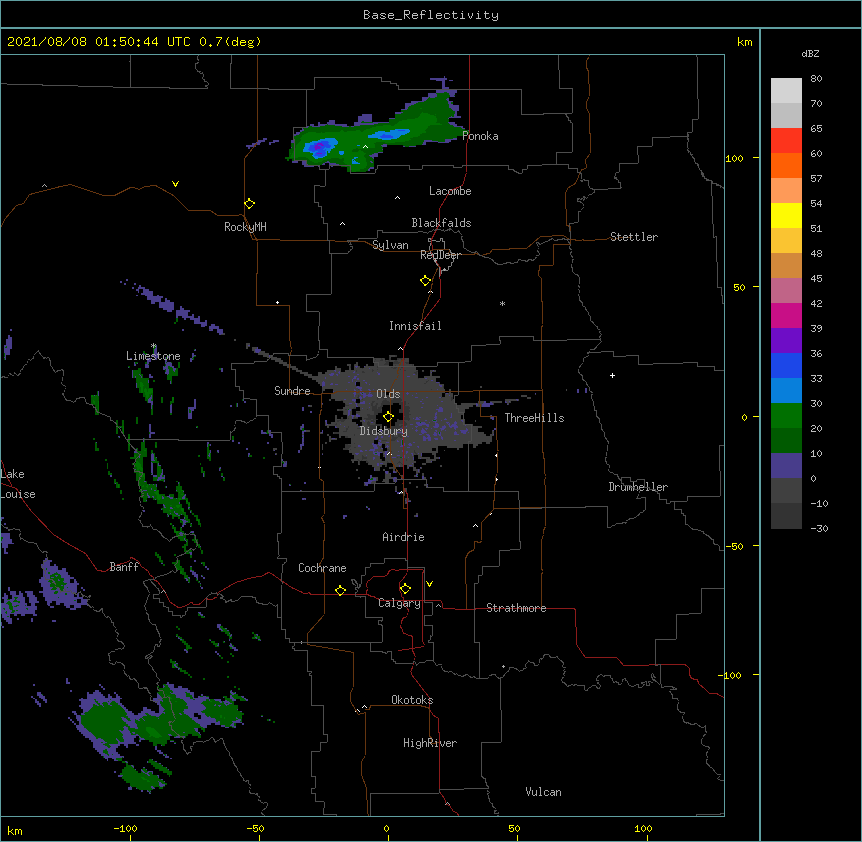Select the Airdrie label
The width and height of the screenshot is (862, 842).
[x=403, y=537]
